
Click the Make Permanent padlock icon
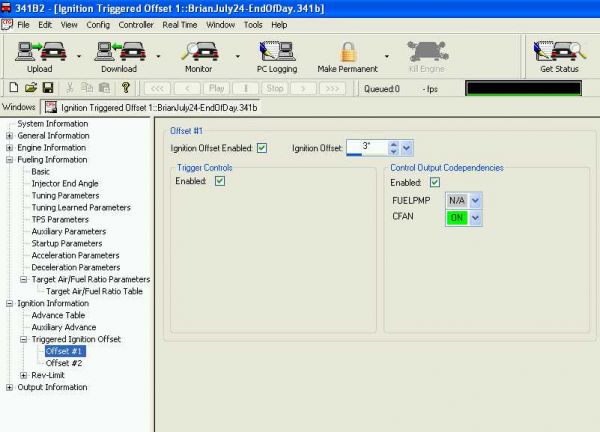(x=347, y=52)
